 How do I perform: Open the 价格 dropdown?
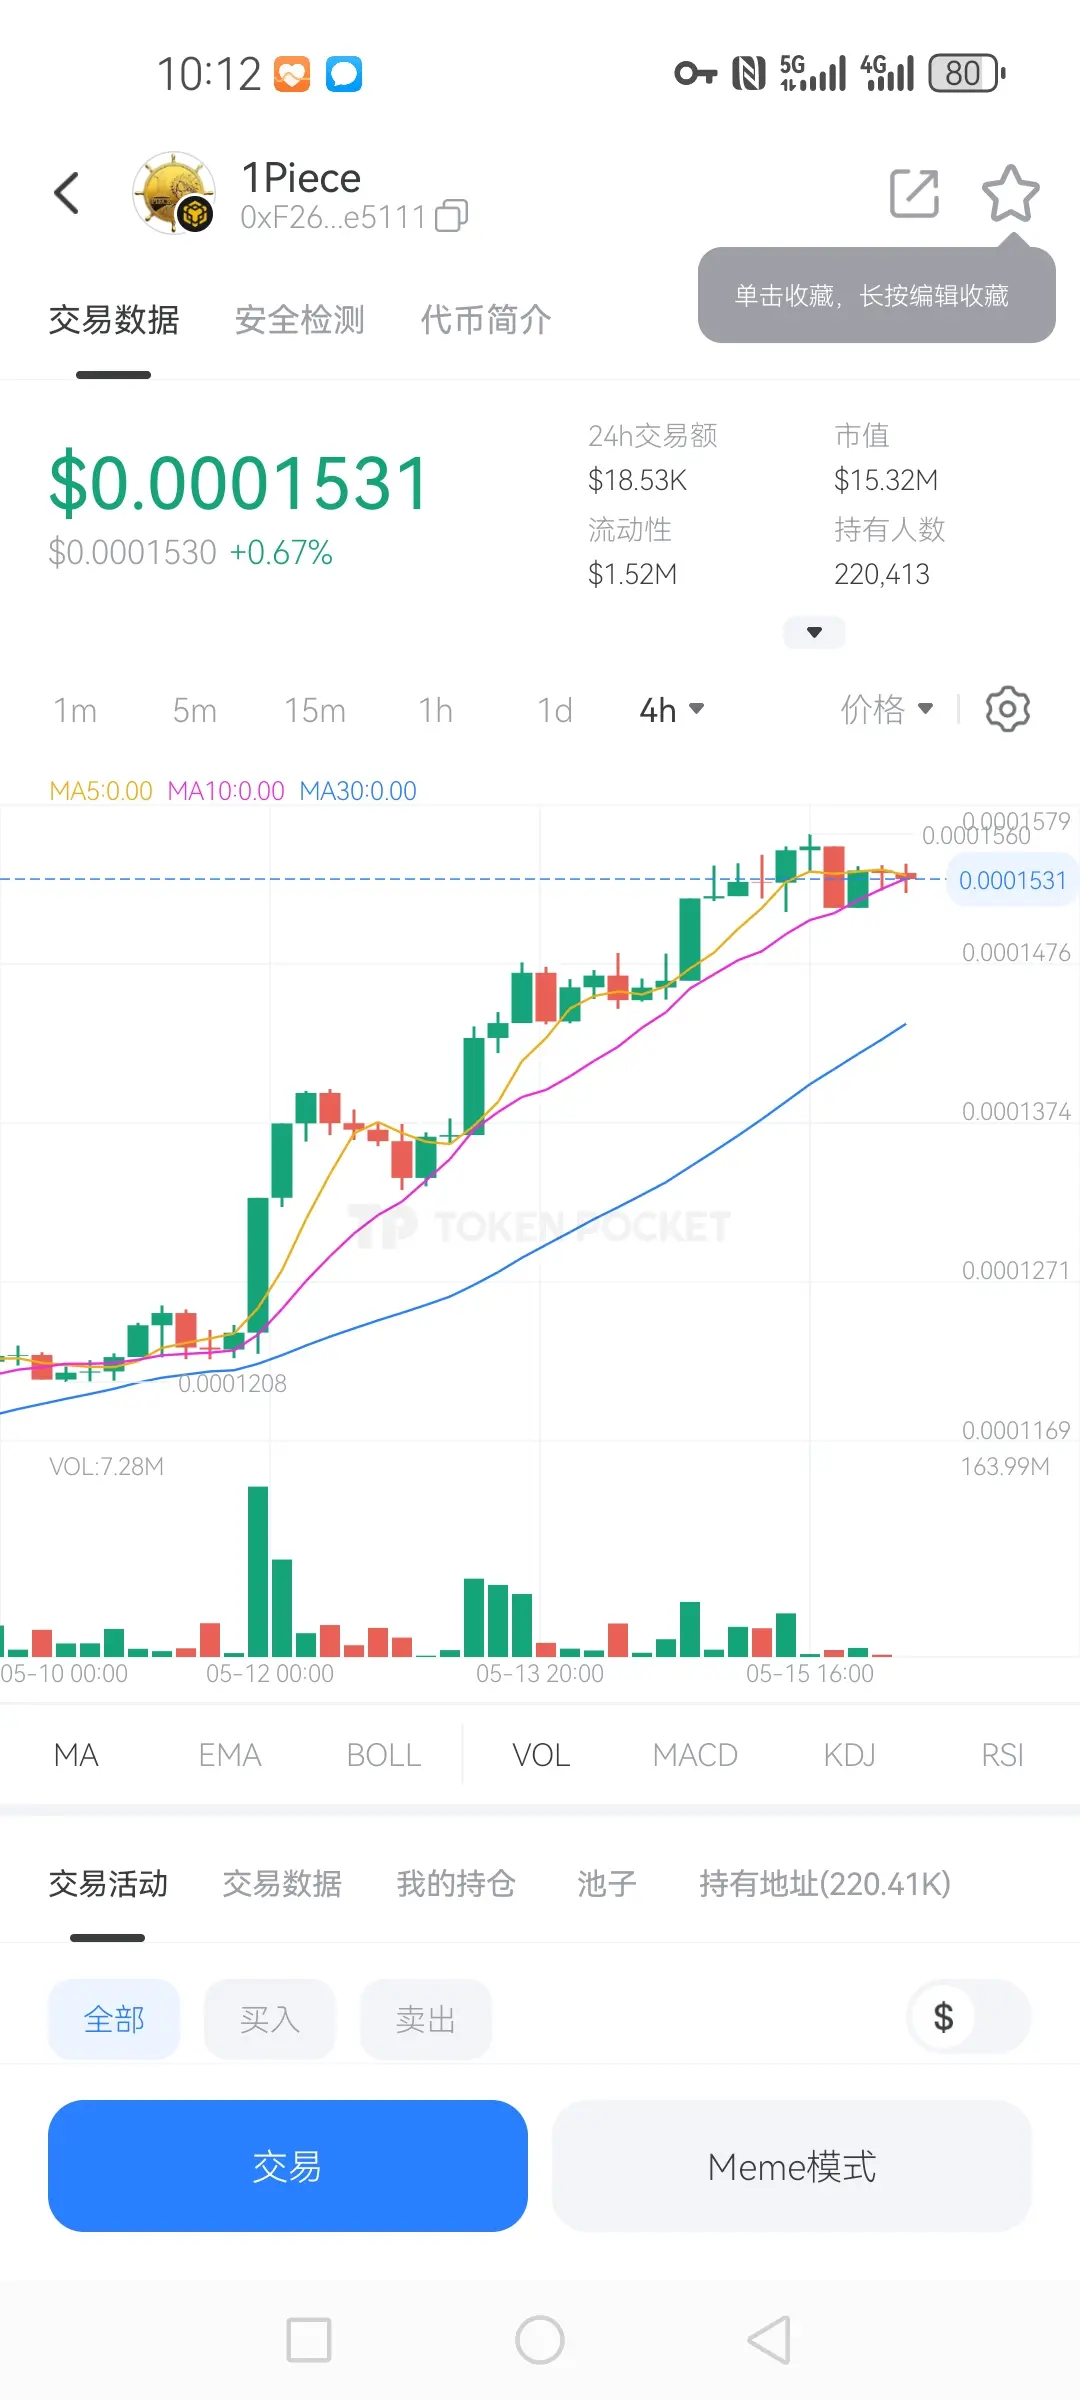[887, 709]
